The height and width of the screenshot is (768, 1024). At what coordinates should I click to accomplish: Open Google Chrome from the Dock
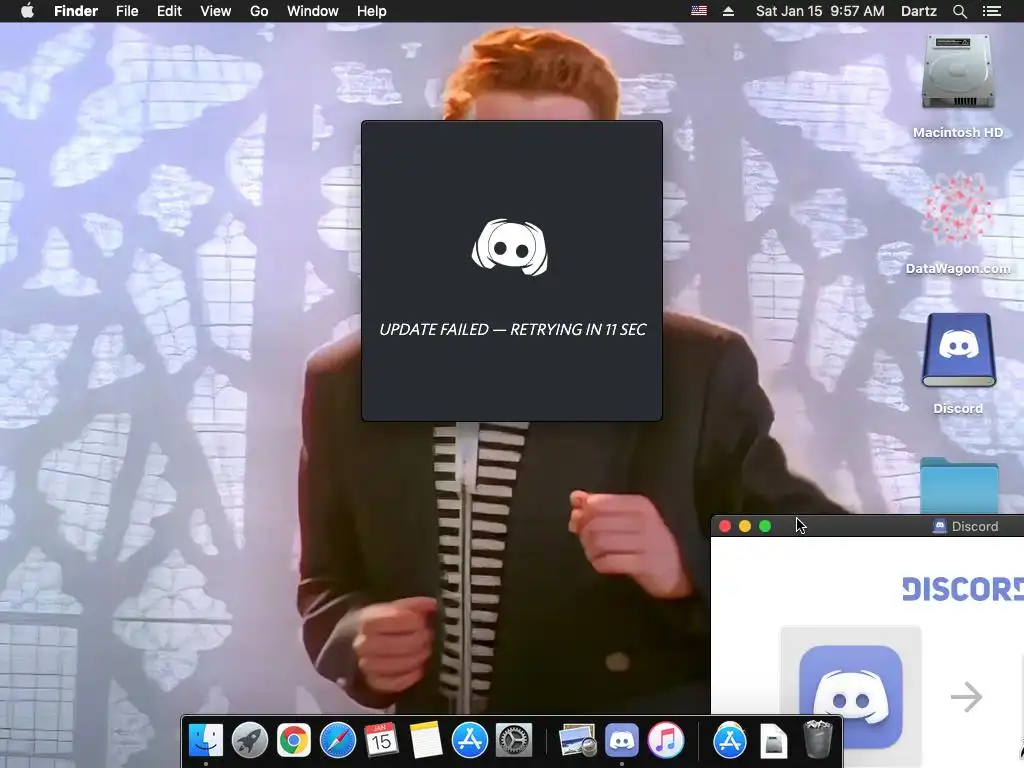tap(294, 740)
